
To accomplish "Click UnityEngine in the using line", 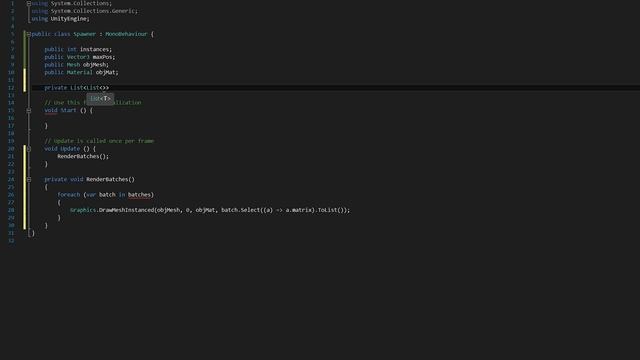I will point(68,19).
